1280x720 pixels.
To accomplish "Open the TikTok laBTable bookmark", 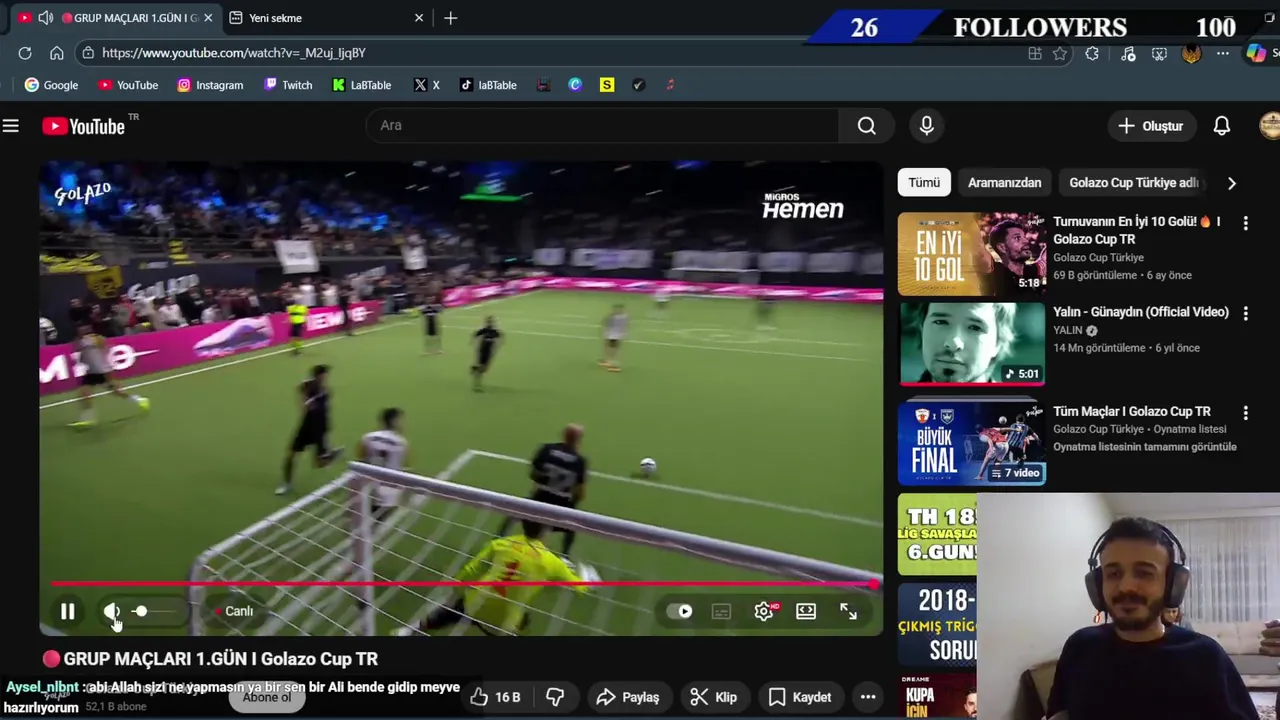I will pos(488,85).
